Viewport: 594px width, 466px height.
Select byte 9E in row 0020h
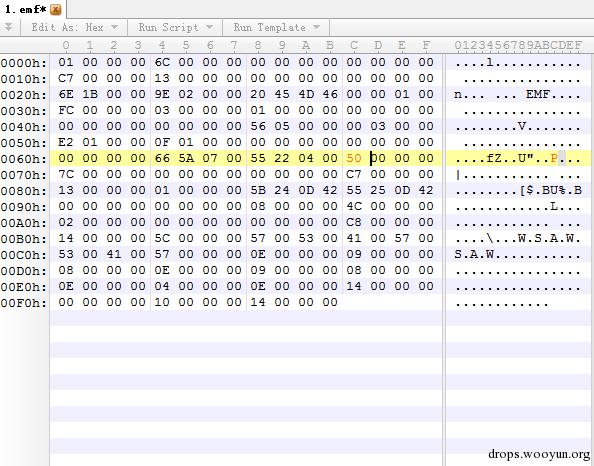click(162, 94)
